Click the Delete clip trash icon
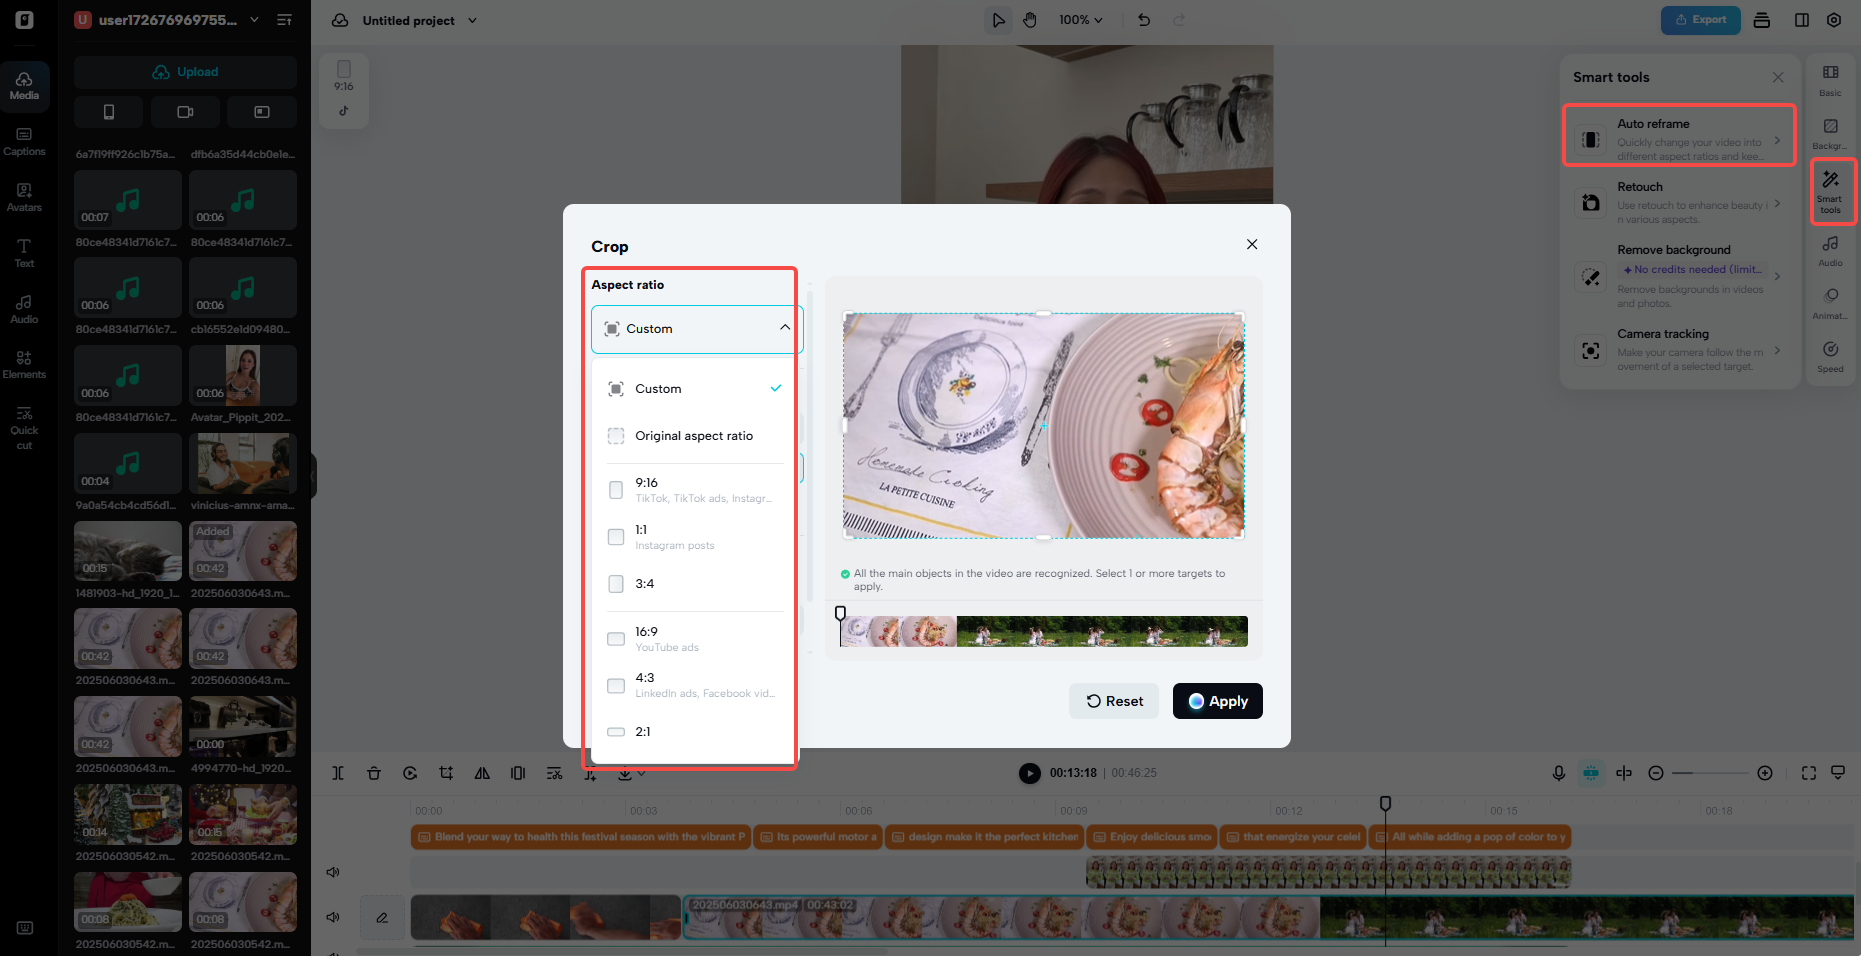The height and width of the screenshot is (956, 1861). click(374, 773)
